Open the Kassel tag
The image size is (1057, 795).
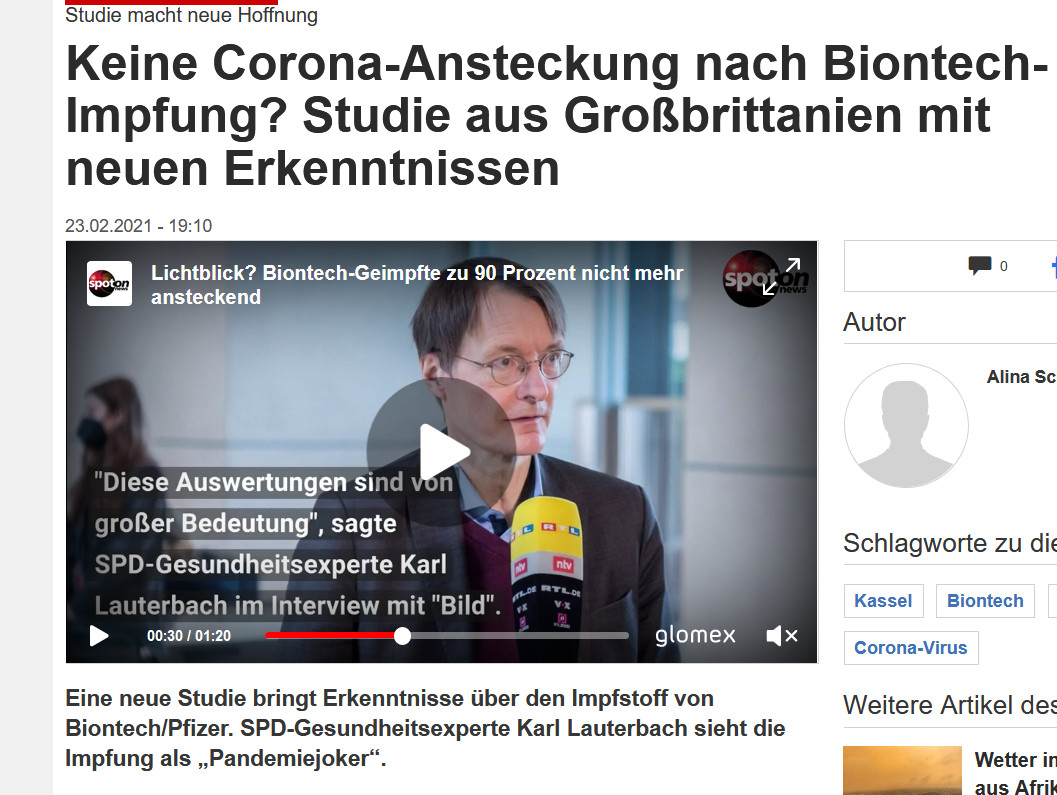(883, 601)
